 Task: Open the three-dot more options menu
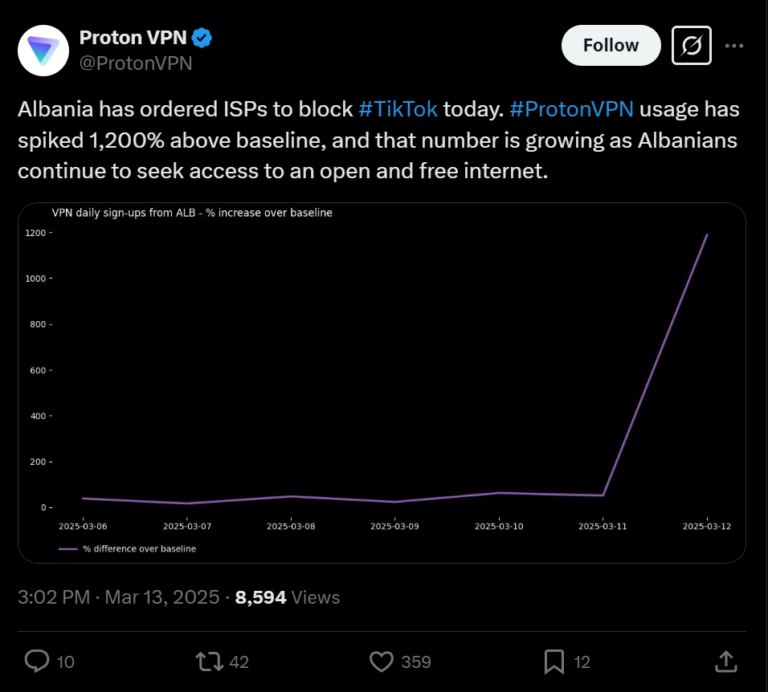tap(734, 46)
